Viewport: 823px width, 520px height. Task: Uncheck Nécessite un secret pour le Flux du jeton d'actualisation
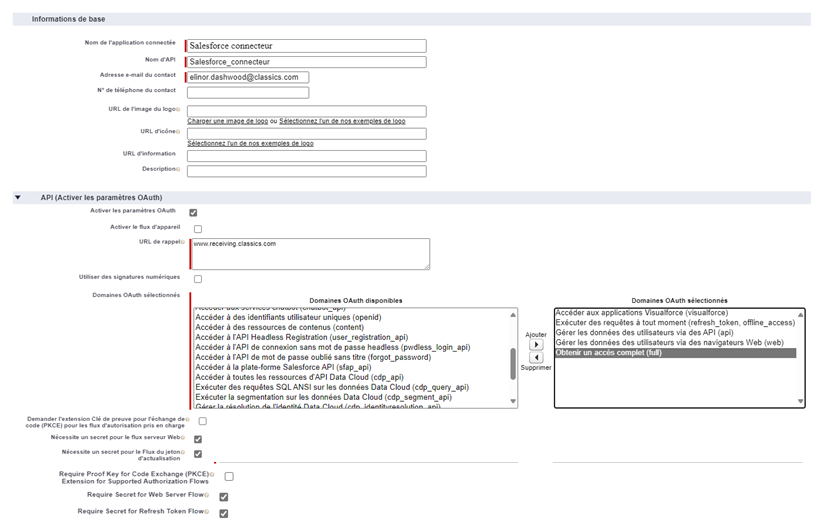point(198,453)
